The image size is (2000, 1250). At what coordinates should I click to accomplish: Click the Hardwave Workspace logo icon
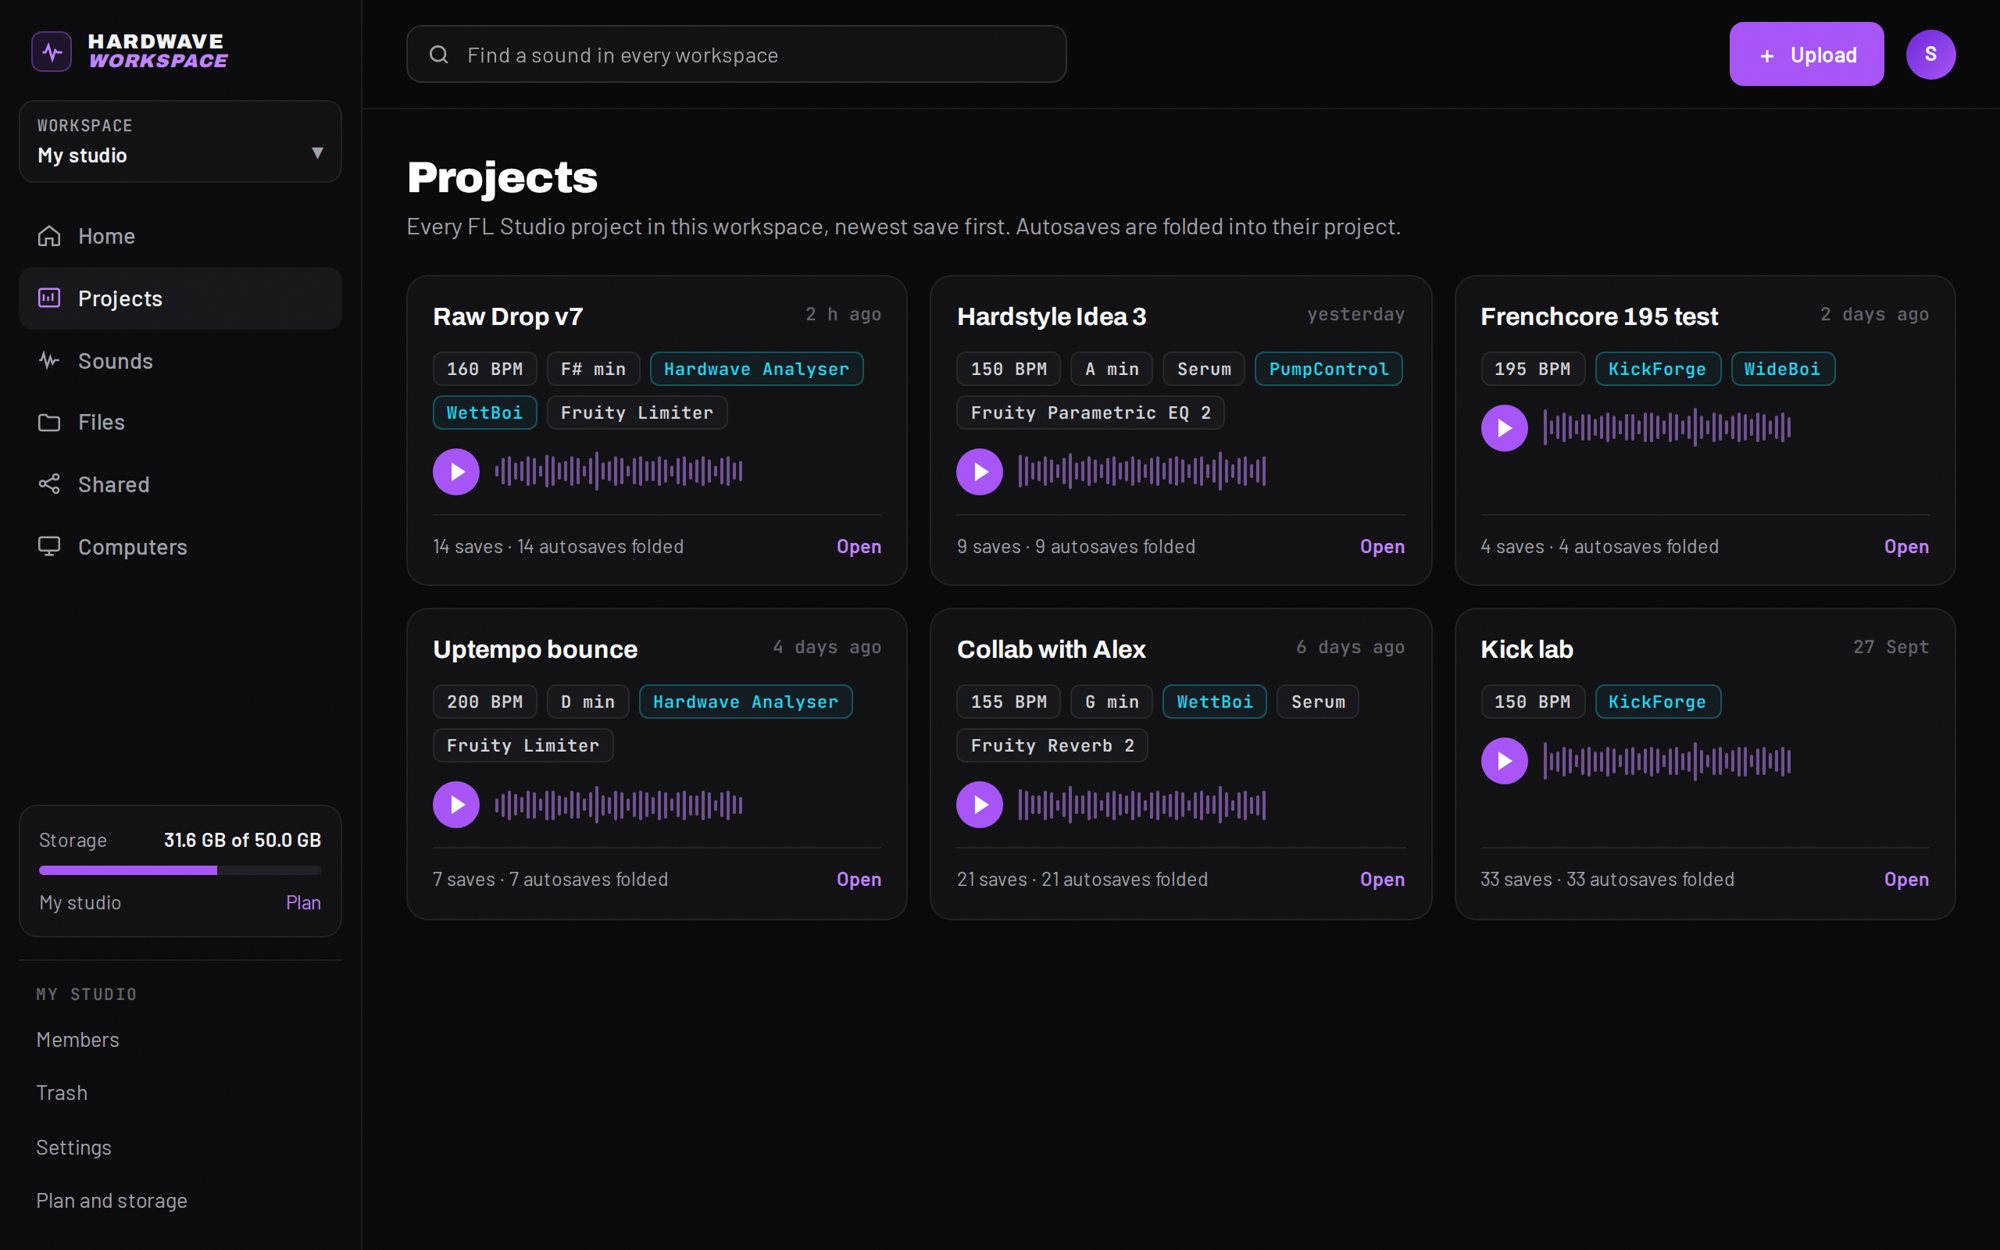(51, 51)
